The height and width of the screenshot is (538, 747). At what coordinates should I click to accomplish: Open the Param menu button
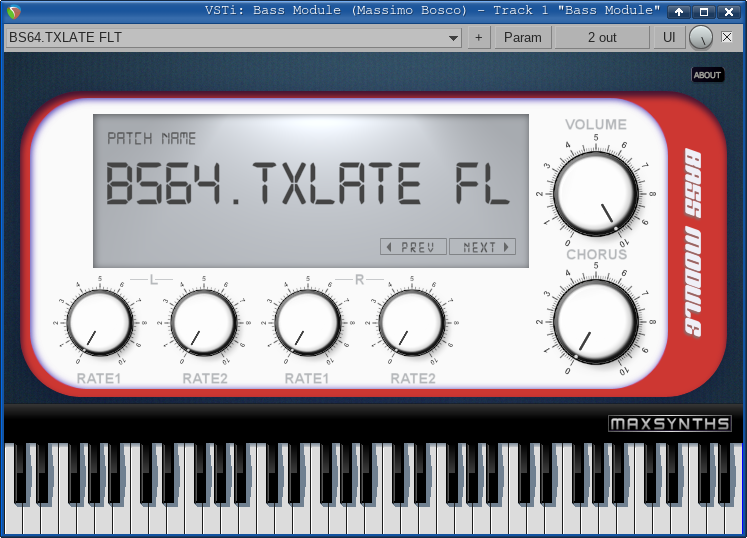pos(523,37)
